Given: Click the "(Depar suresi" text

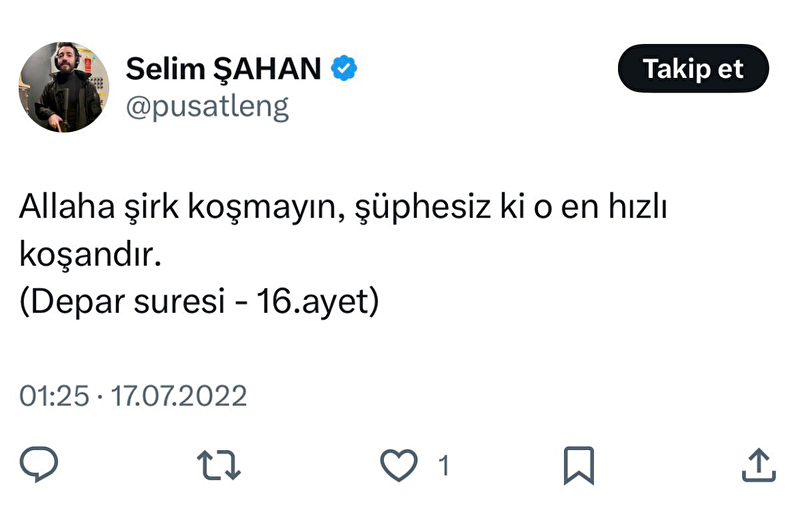Looking at the screenshot, I should point(123,301).
